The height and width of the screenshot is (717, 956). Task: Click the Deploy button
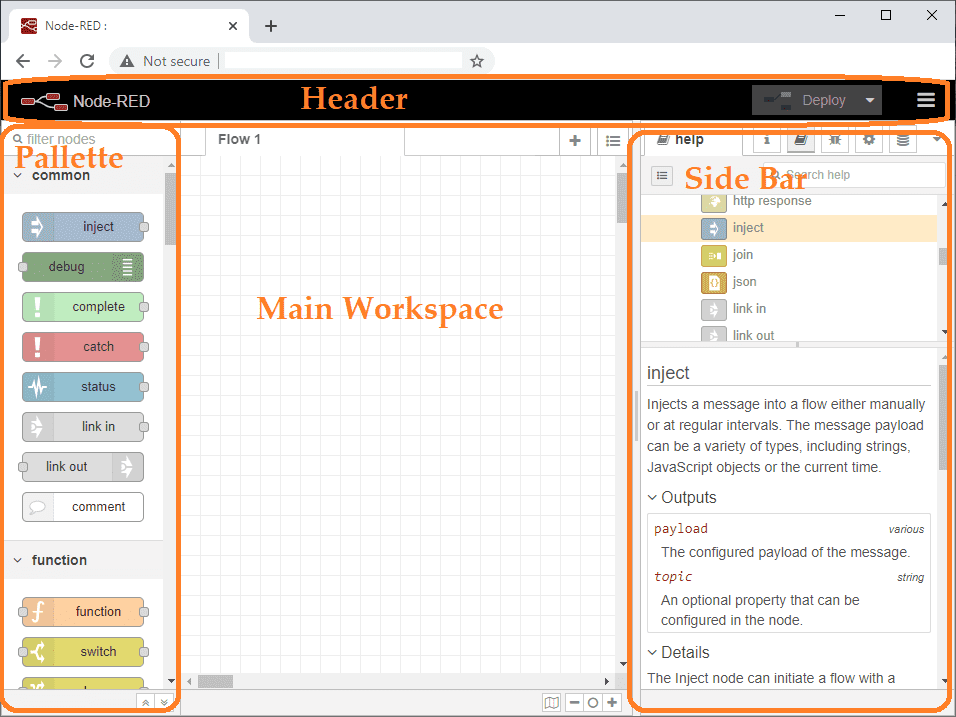coord(806,100)
